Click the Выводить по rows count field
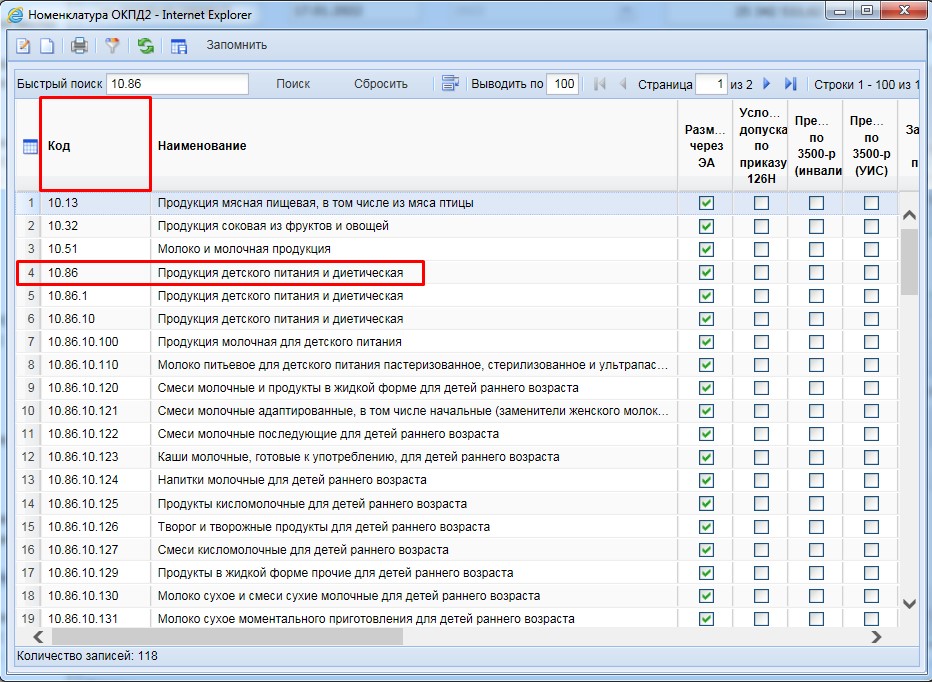932x682 pixels. (562, 84)
